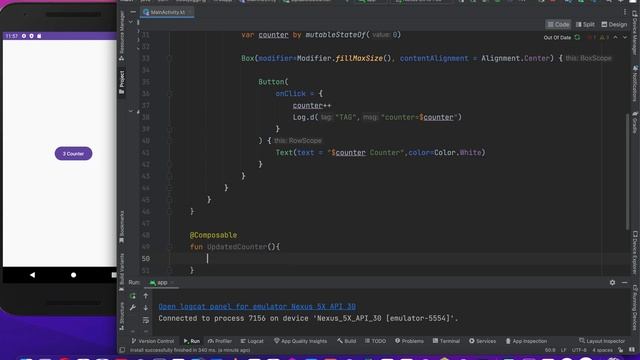Open the Profiler tool window
640x360 pixels.
(220, 341)
